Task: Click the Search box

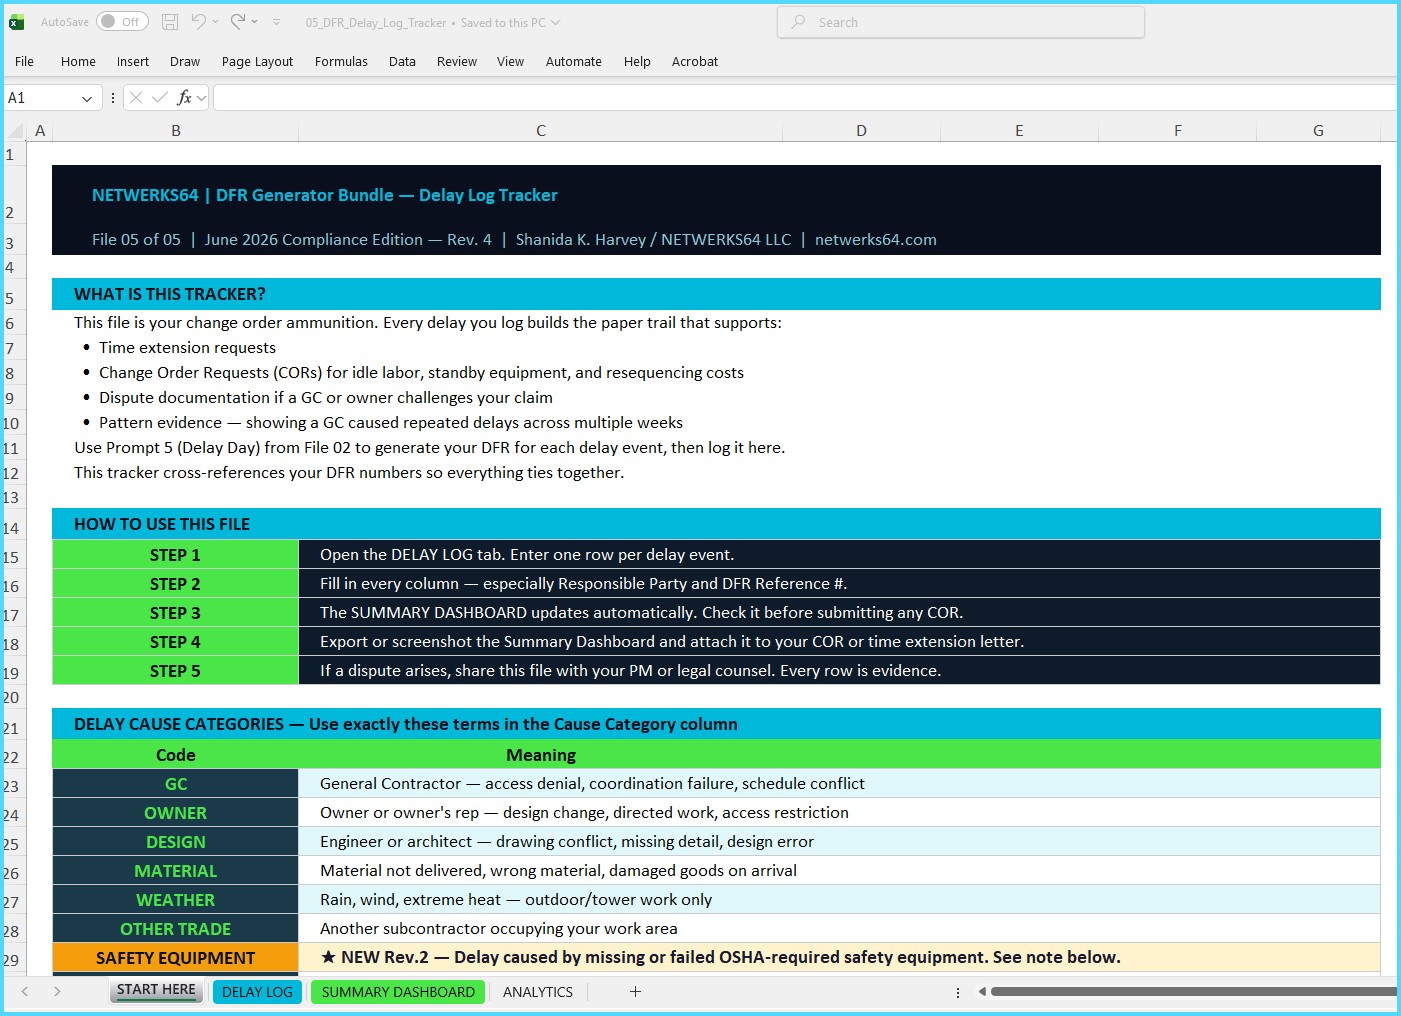Action: coord(961,22)
